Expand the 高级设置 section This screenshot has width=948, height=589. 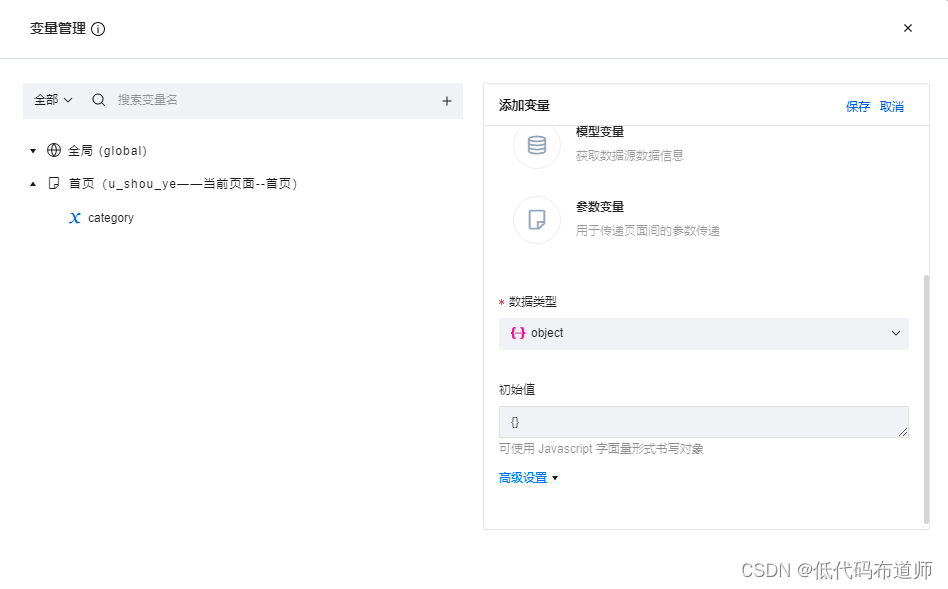(x=523, y=478)
